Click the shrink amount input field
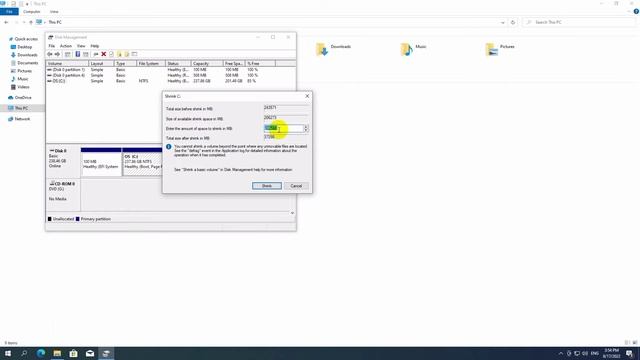The width and height of the screenshot is (640, 360). [x=284, y=129]
